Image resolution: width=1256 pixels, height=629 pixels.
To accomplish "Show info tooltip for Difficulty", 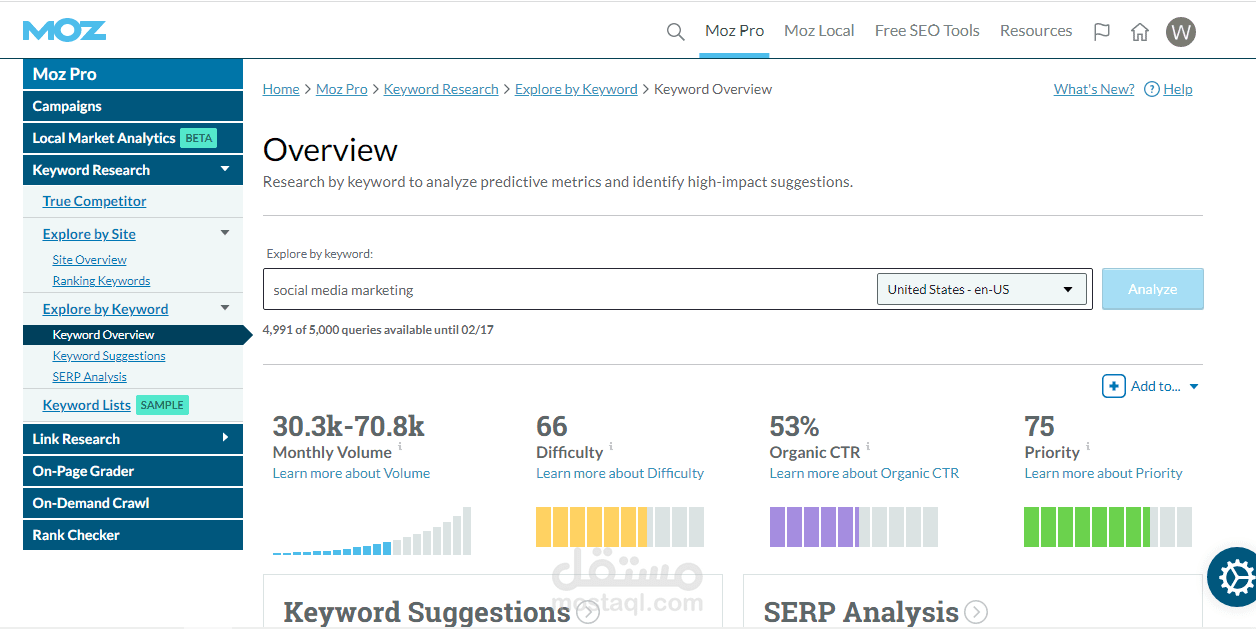I will click(x=611, y=447).
